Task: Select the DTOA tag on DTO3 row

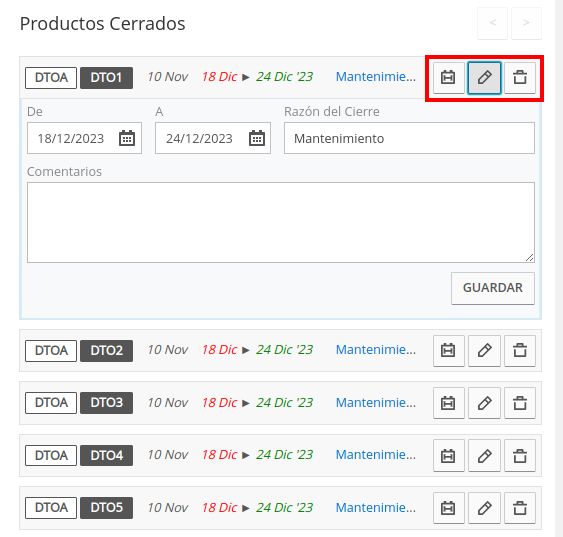Action: coord(51,403)
